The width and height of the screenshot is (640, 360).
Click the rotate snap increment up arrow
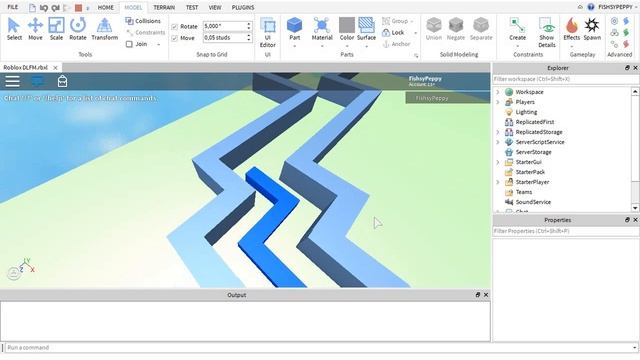point(249,24)
